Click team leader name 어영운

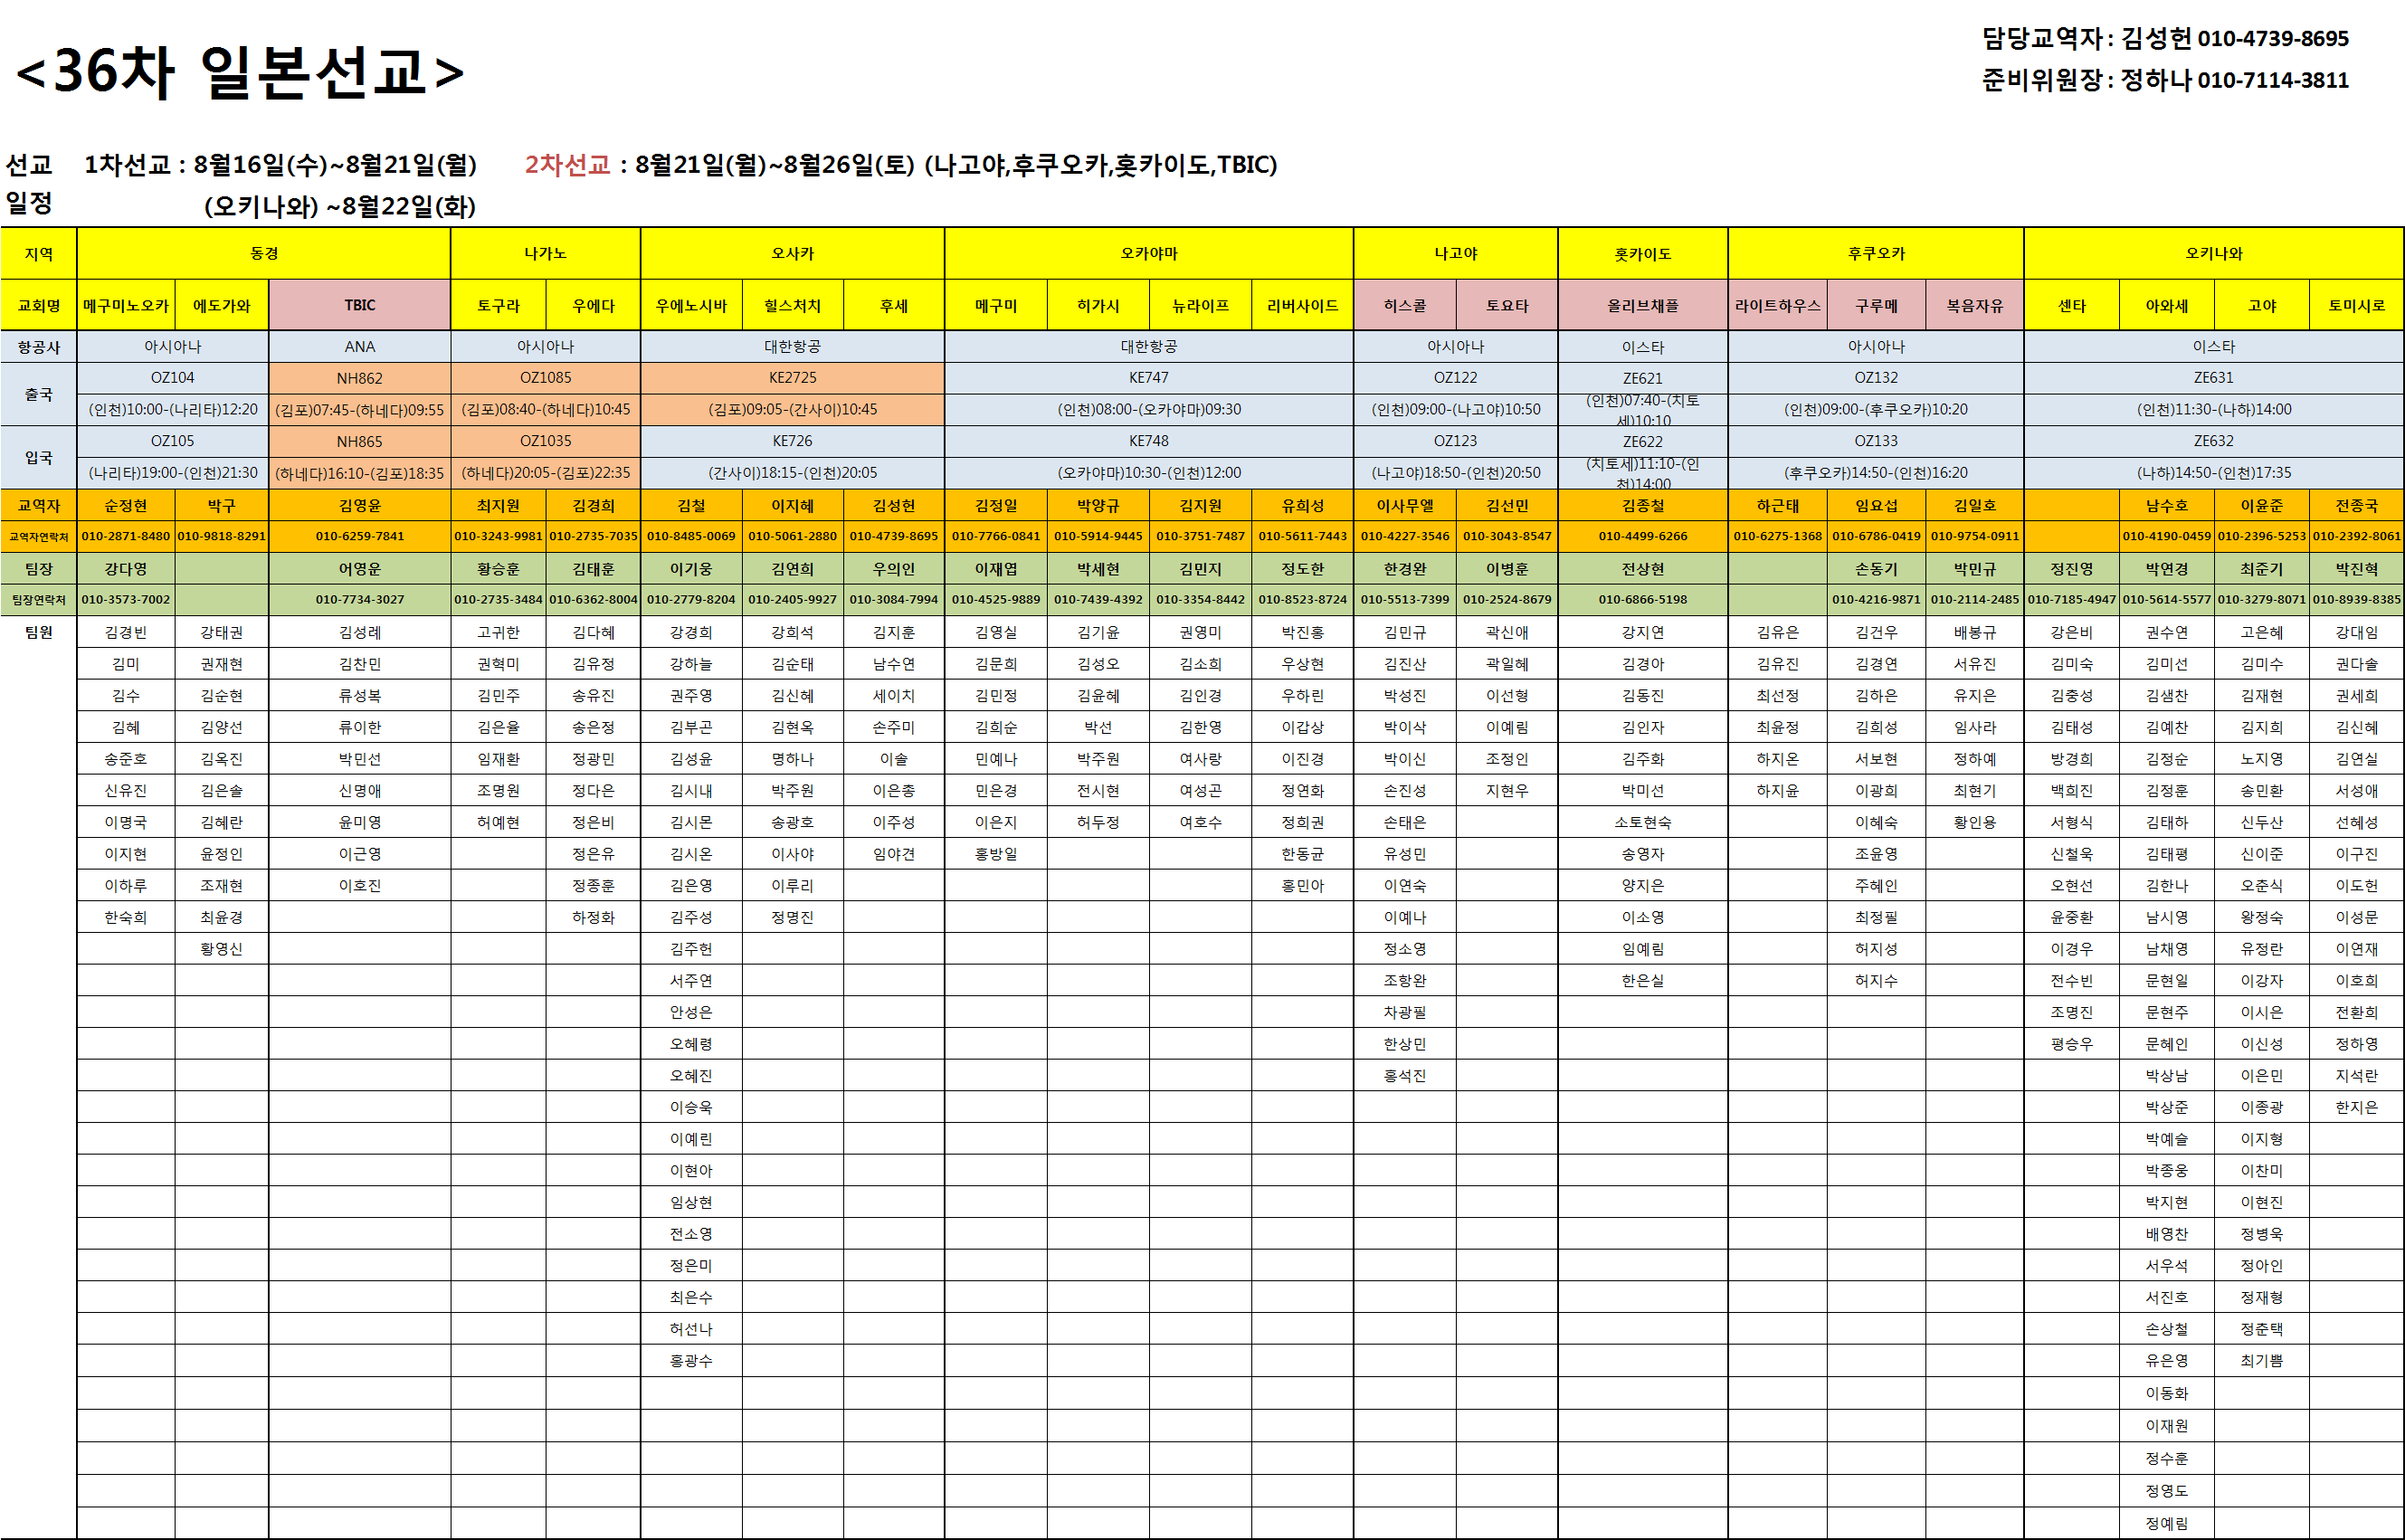[x=359, y=568]
